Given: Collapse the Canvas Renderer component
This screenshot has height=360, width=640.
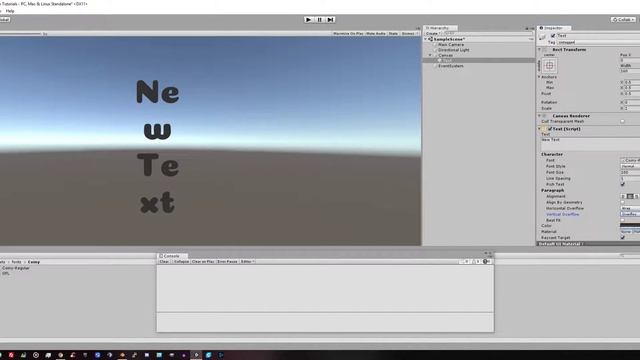Looking at the screenshot, I should 540,116.
